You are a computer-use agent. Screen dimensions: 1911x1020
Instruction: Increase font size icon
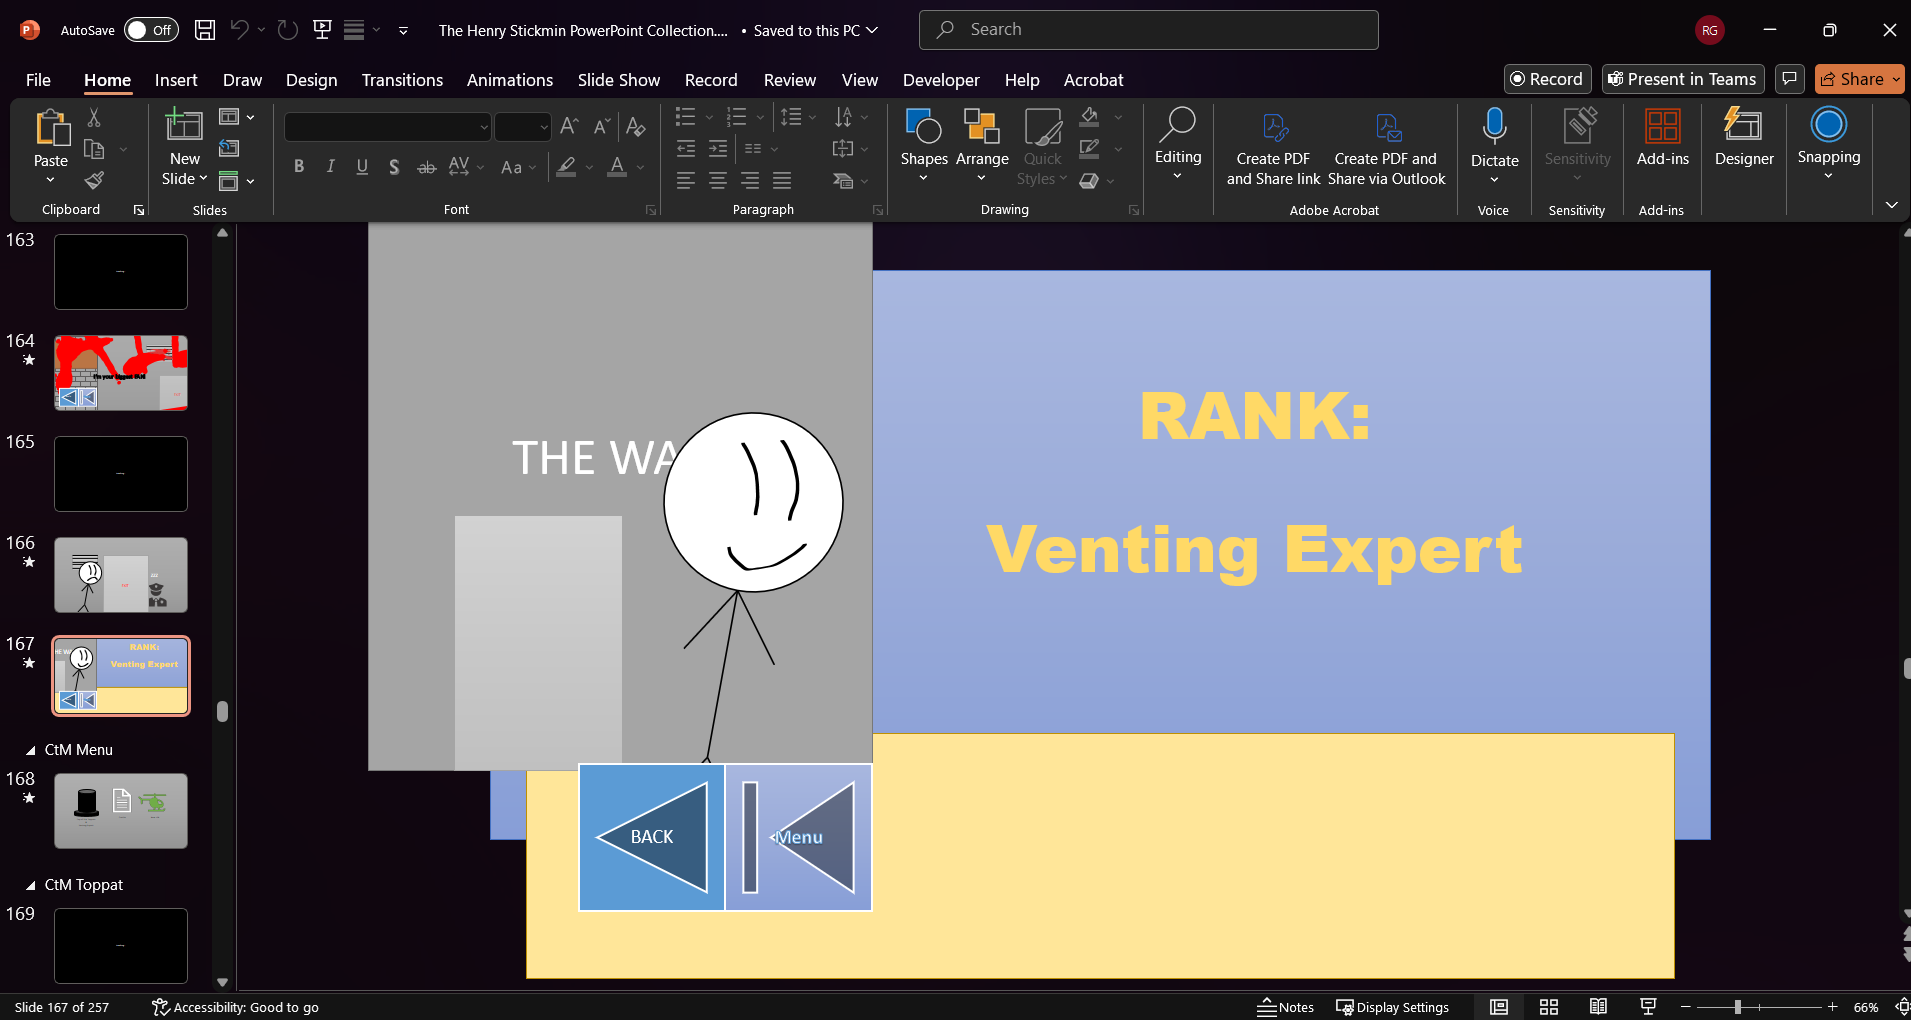point(569,126)
